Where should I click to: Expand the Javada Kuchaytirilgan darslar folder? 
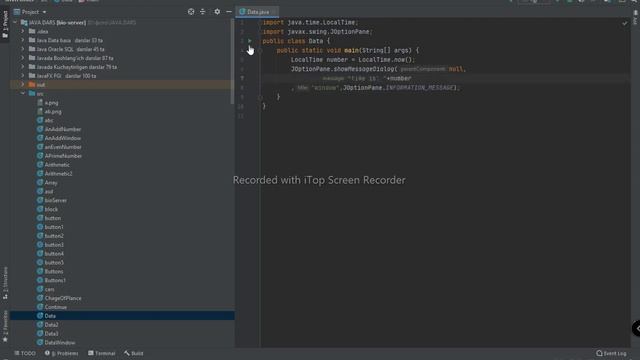tap(23, 67)
